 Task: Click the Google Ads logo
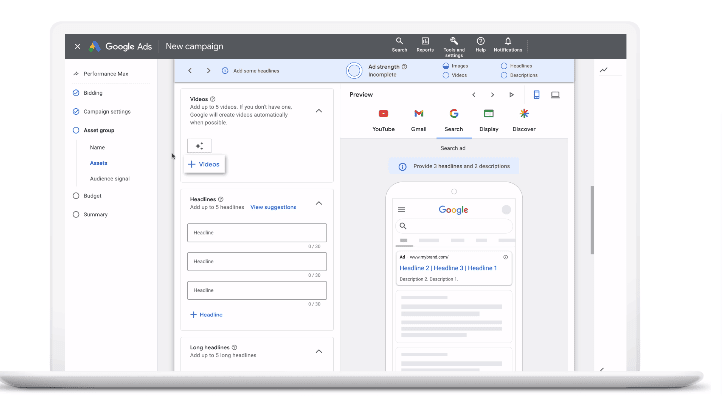(120, 47)
